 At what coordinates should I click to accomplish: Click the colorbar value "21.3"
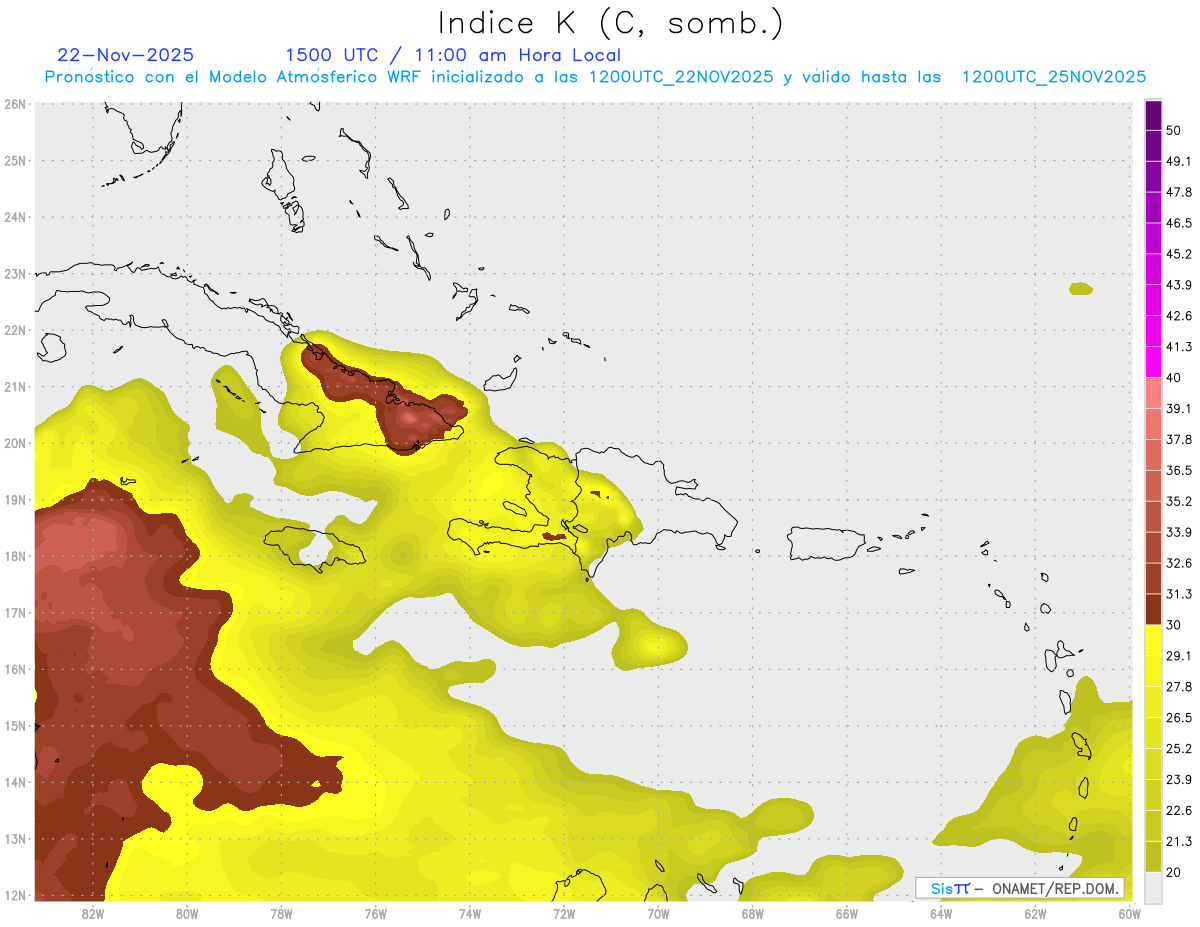tap(1178, 842)
